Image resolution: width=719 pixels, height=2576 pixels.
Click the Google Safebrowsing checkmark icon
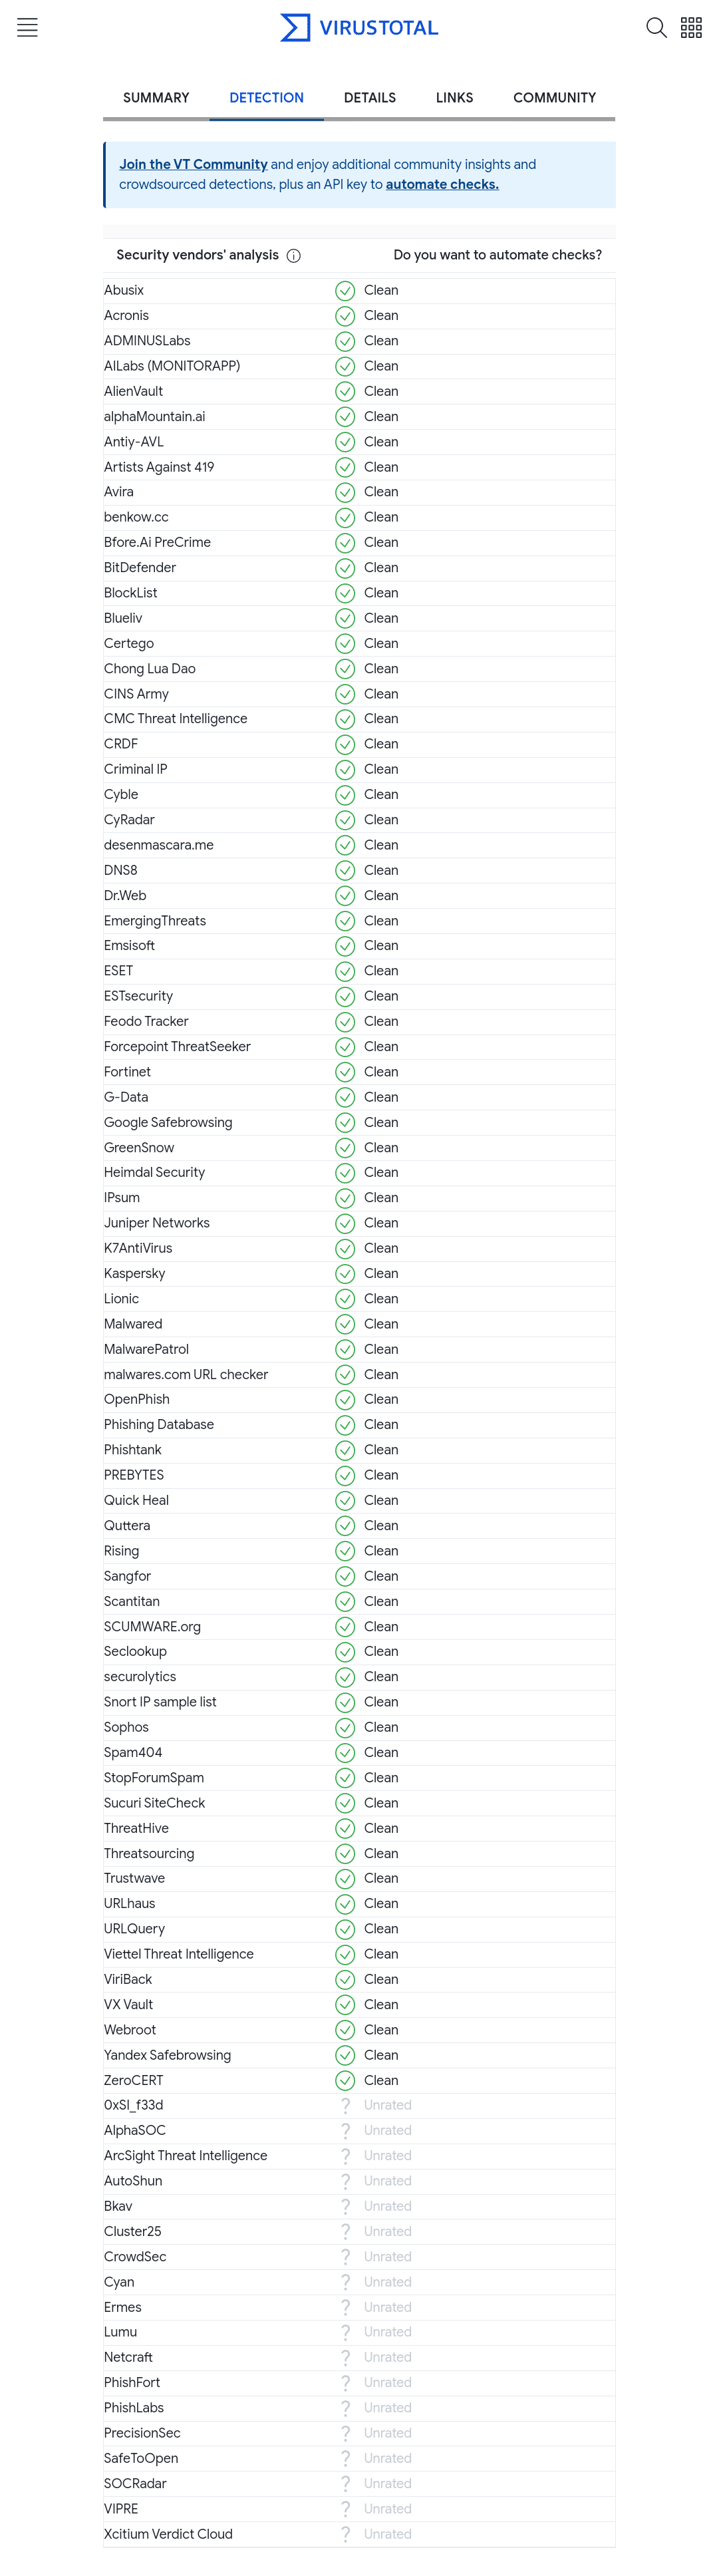[345, 1123]
